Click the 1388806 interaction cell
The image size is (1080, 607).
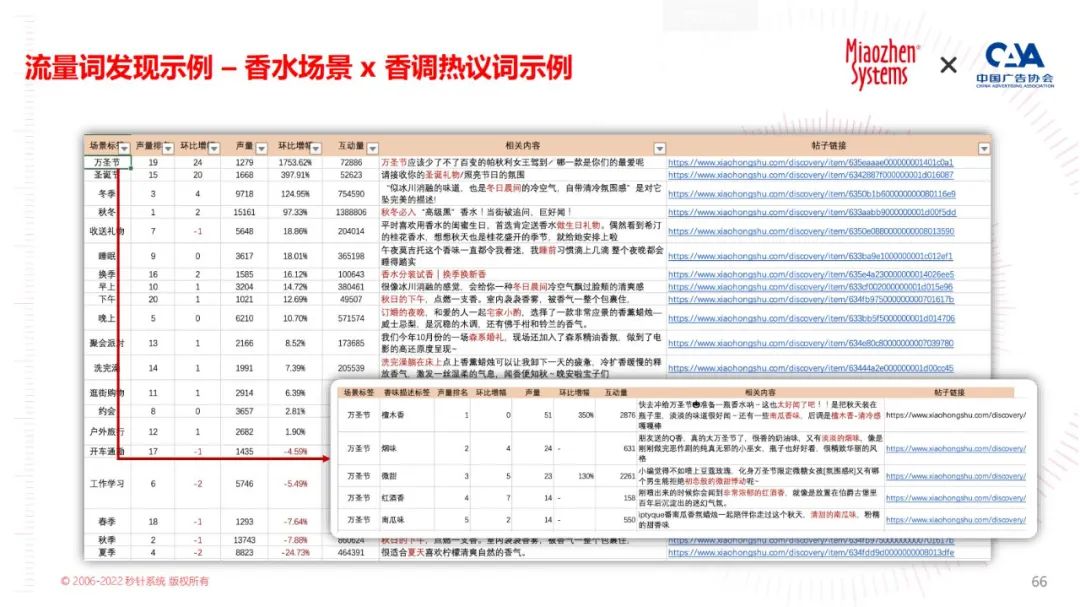(351, 212)
